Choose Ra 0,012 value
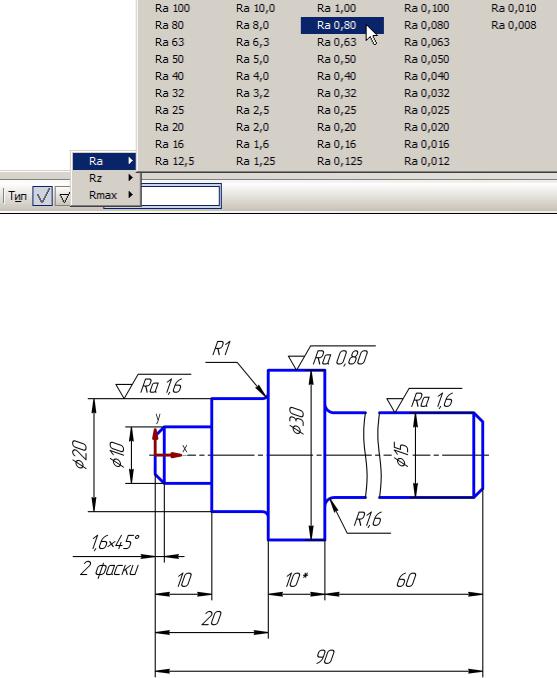557x678 pixels. point(427,161)
